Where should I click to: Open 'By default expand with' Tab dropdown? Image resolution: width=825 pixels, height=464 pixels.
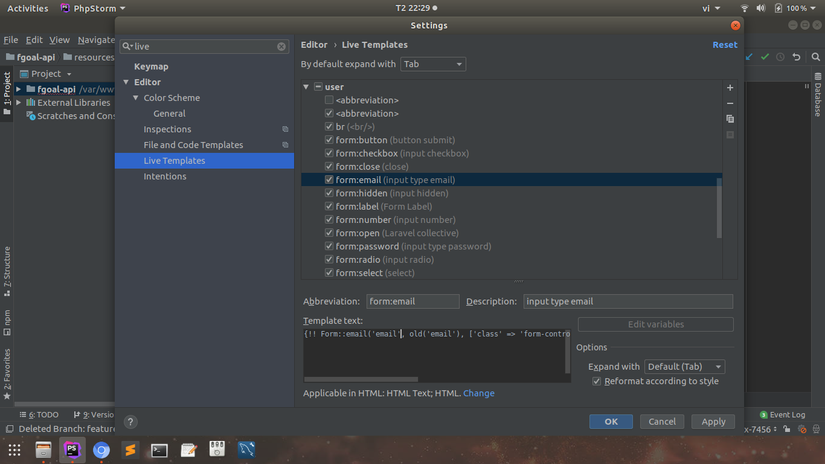pyautogui.click(x=433, y=64)
